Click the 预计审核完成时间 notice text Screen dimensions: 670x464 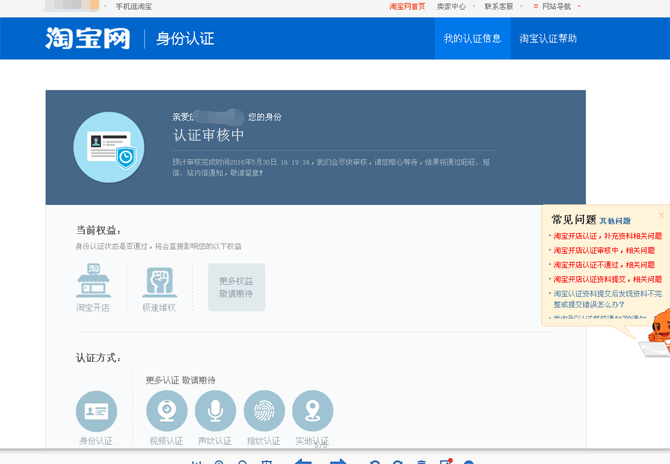[x=331, y=167]
